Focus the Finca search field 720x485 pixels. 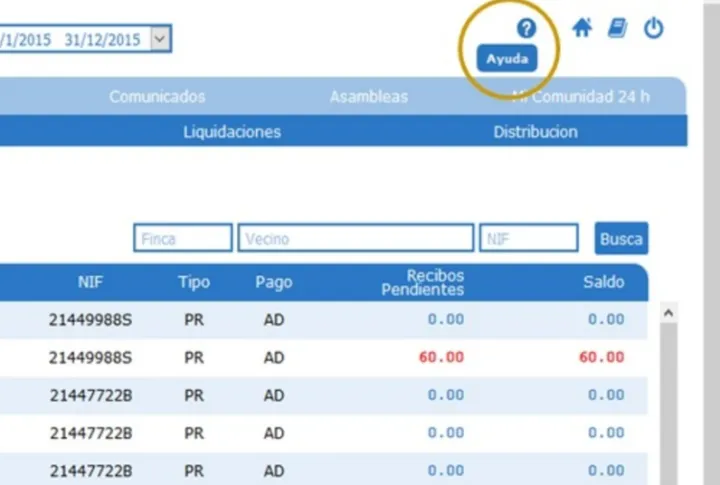183,239
